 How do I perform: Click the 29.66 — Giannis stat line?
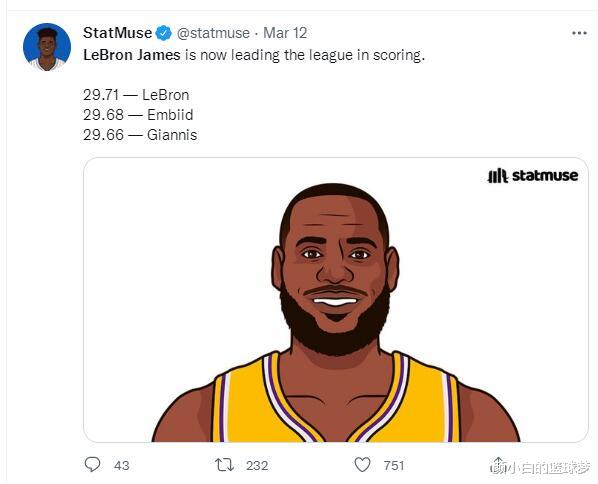(140, 135)
